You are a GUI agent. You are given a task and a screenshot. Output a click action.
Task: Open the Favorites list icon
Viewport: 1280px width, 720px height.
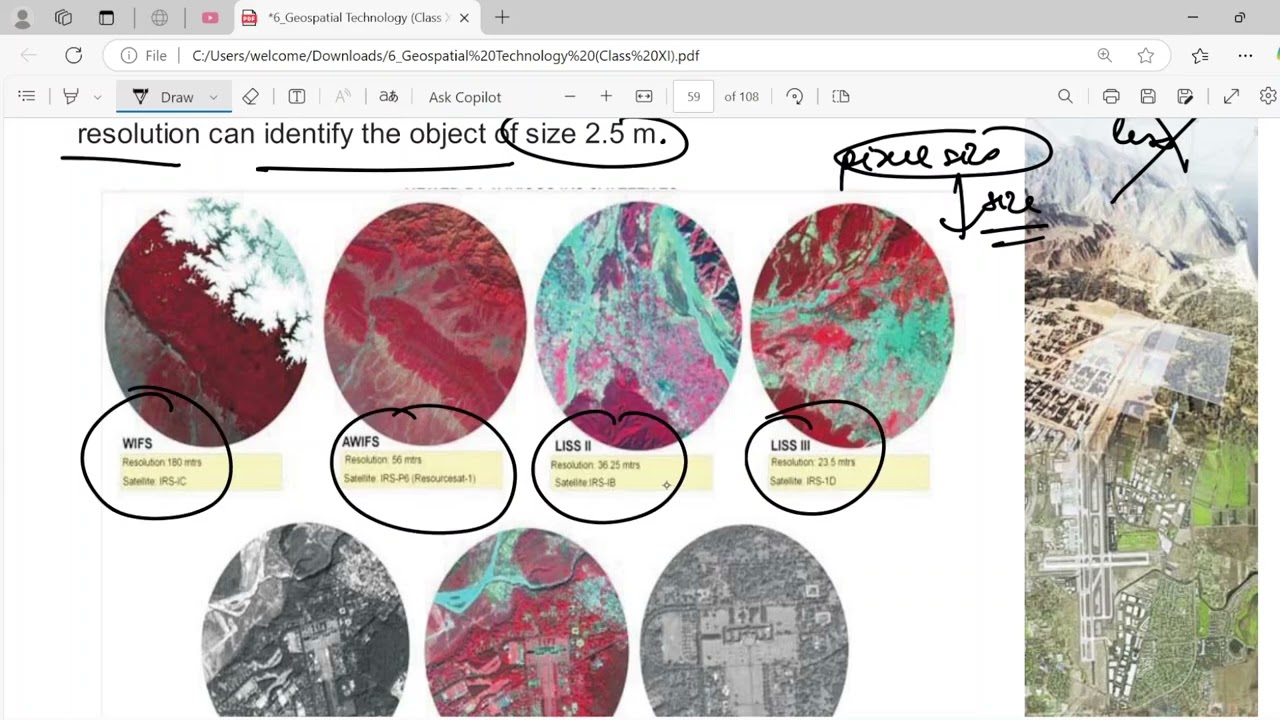click(x=1200, y=56)
